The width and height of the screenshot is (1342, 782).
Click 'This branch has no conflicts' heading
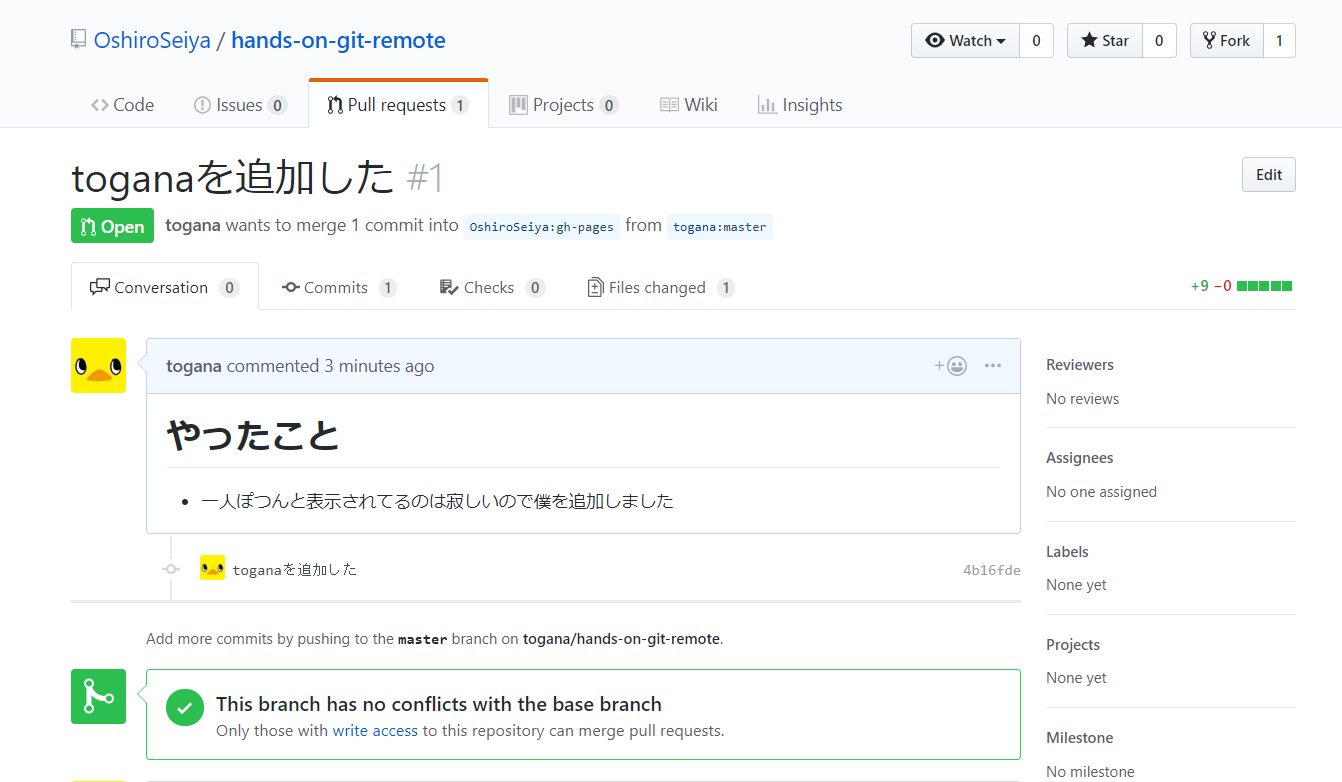point(439,704)
